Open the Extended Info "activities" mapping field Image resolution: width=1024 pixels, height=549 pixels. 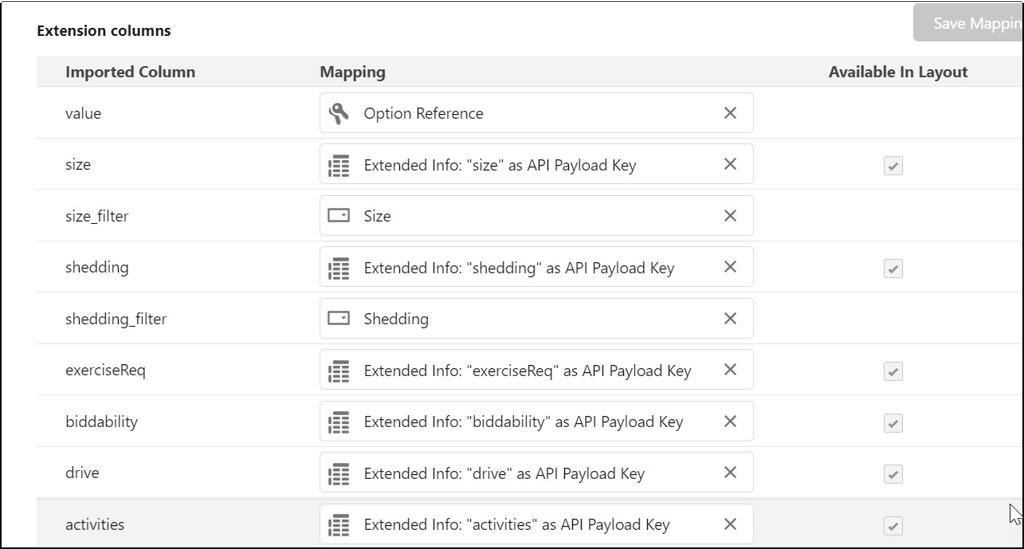coord(536,524)
